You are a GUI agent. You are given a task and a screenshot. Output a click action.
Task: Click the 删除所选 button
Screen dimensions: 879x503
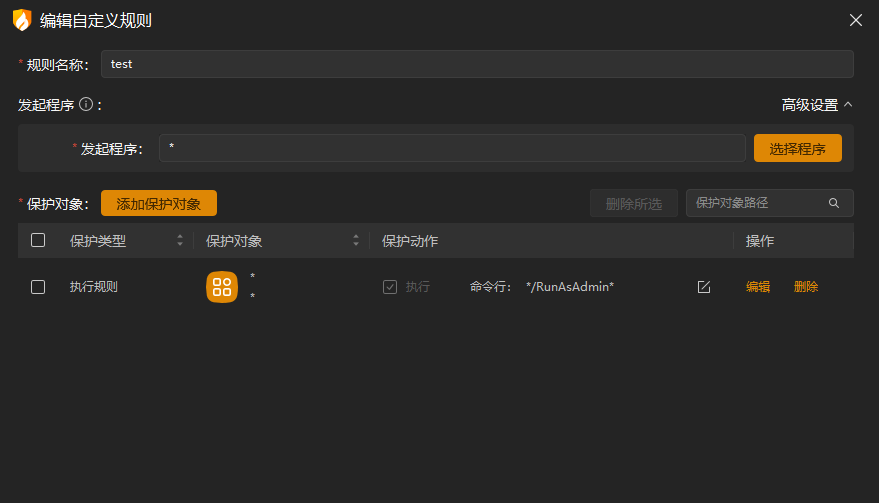click(x=633, y=204)
